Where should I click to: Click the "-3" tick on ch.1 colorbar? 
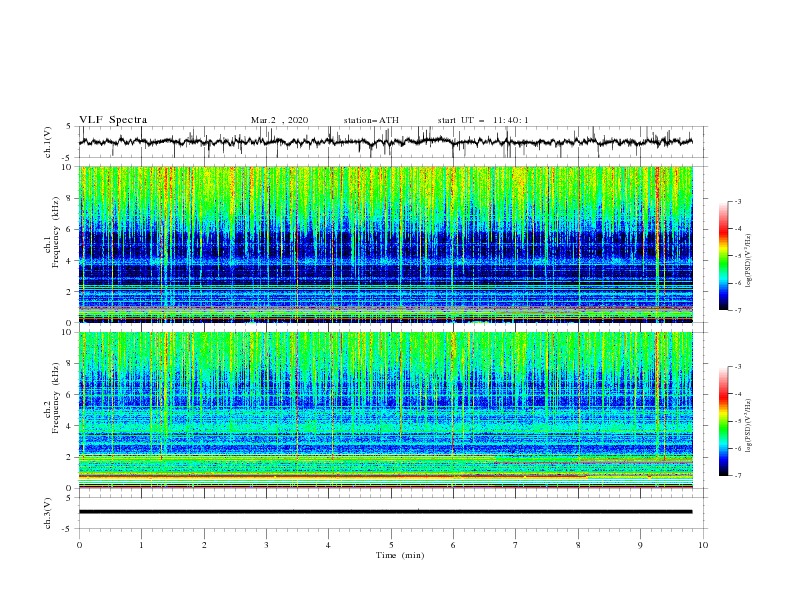737,201
